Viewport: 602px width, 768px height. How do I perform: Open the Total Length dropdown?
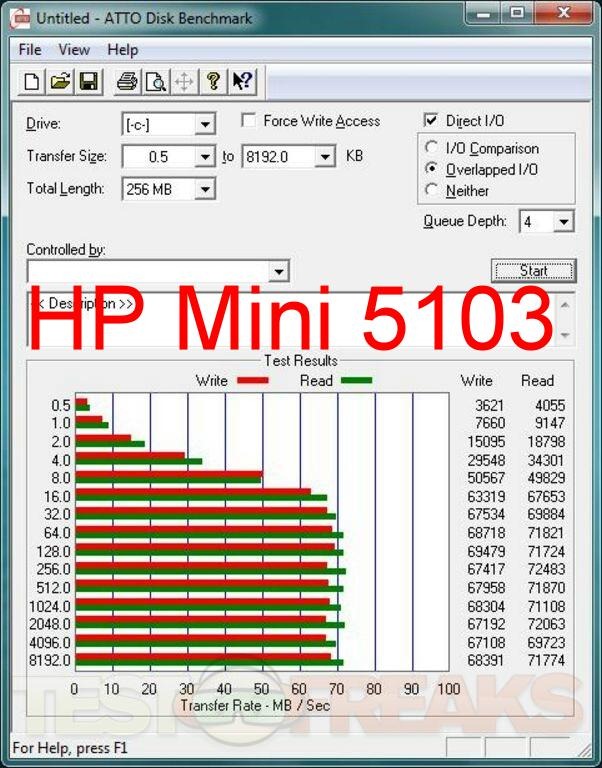(x=205, y=189)
